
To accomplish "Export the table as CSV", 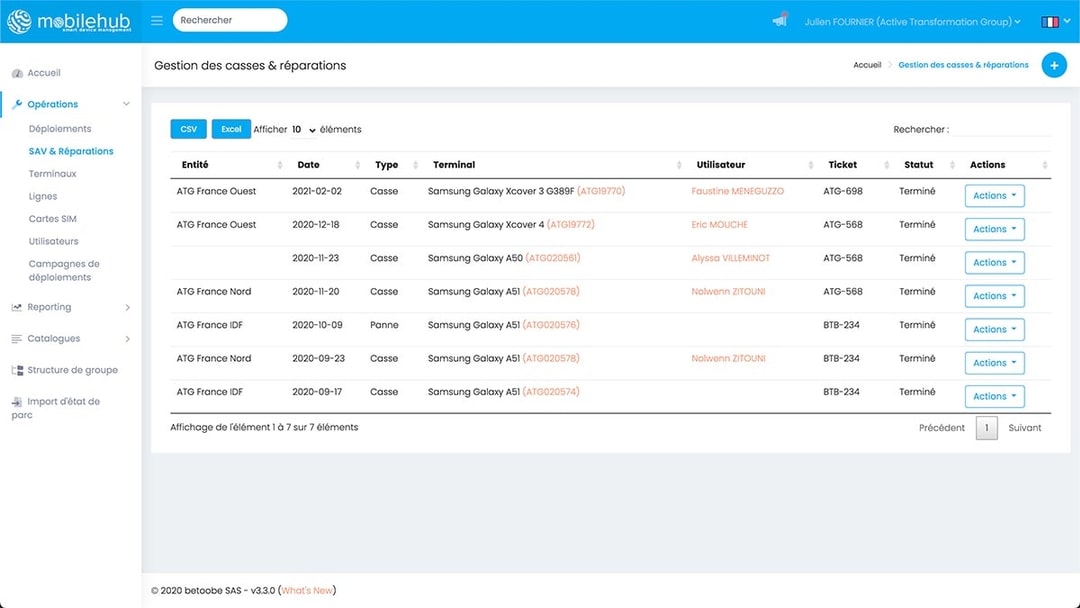I will tap(188, 129).
